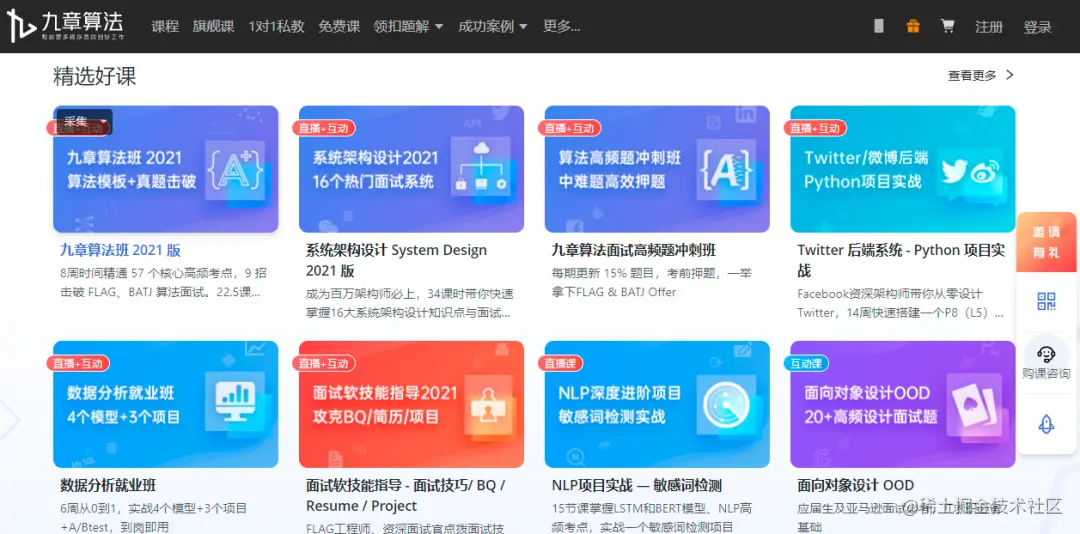Image resolution: width=1080 pixels, height=534 pixels.
Task: Click the 查看更多 link
Action: pos(972,76)
